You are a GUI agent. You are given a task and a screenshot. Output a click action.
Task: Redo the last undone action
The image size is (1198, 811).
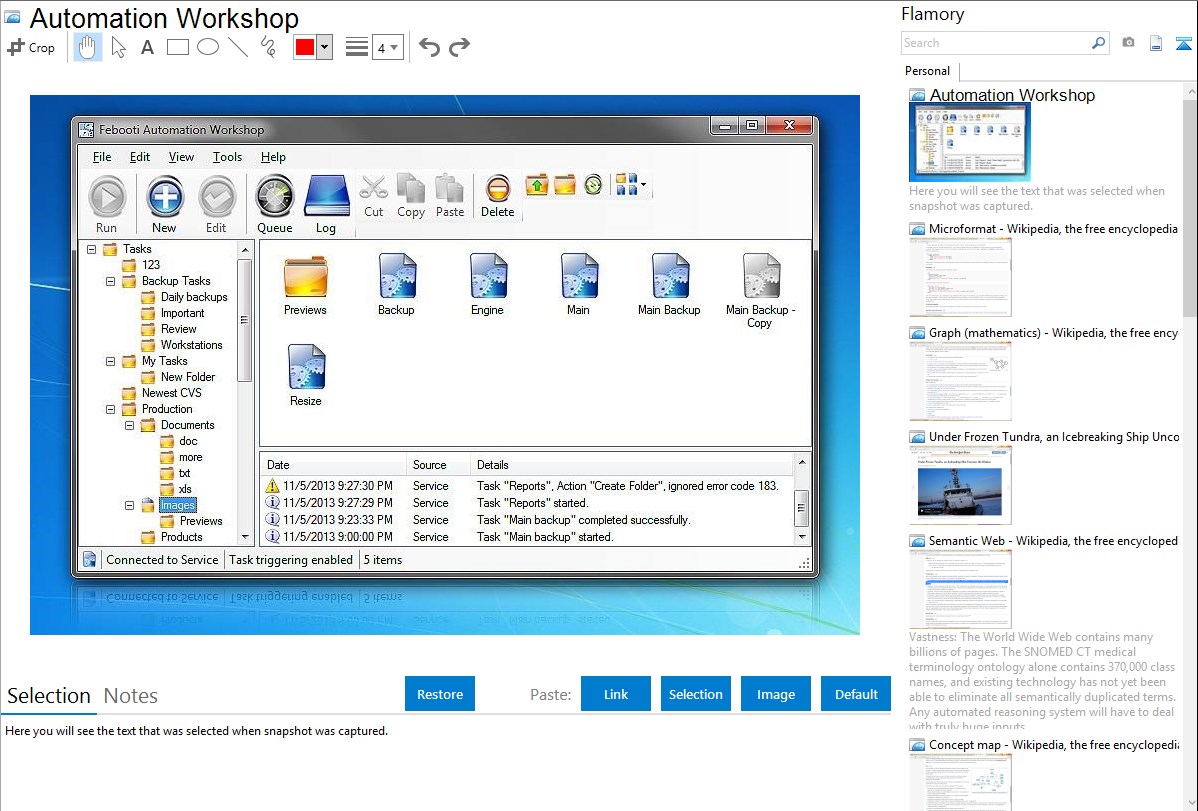[x=459, y=47]
